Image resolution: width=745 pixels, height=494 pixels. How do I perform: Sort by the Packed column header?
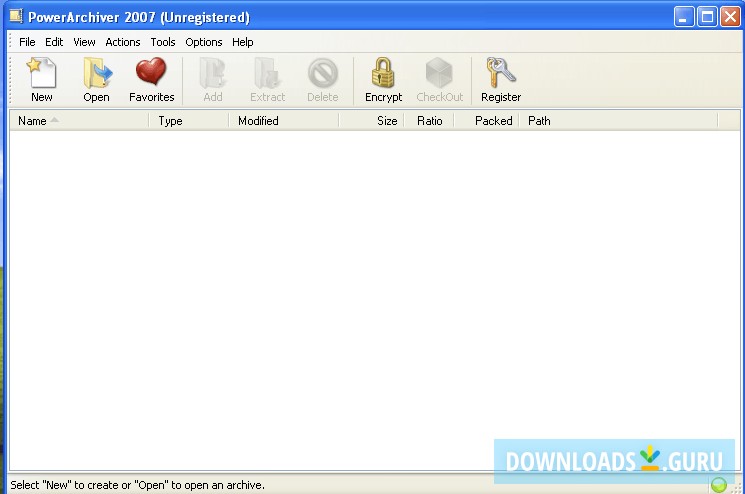tap(487, 121)
